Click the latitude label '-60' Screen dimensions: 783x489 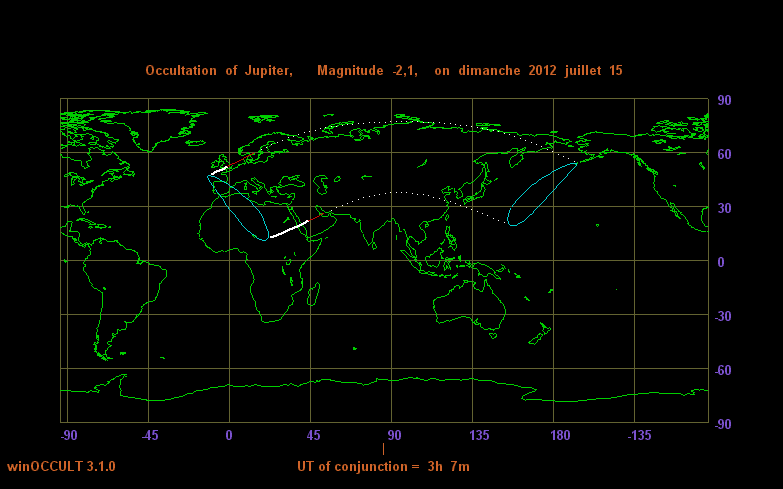tap(723, 370)
